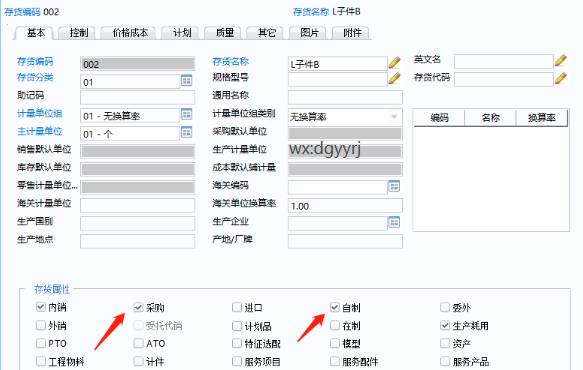Click the 计量单位组 input field

tap(130, 116)
